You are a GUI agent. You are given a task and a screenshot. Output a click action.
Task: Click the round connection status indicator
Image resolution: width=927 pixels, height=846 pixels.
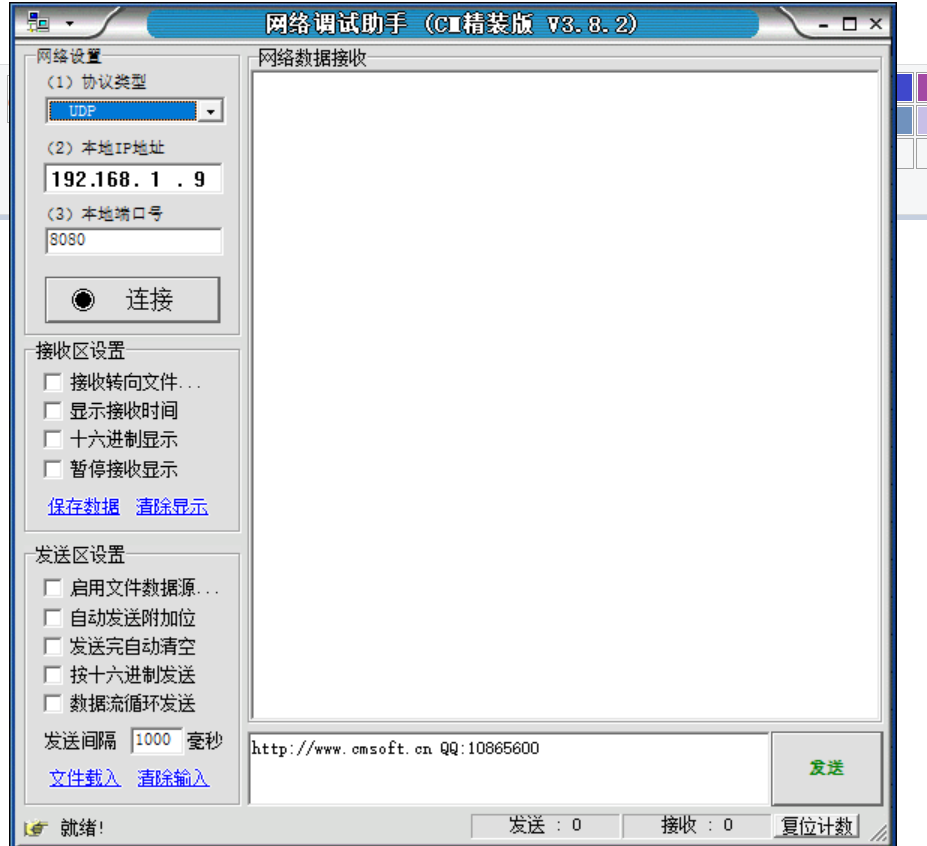tap(83, 300)
